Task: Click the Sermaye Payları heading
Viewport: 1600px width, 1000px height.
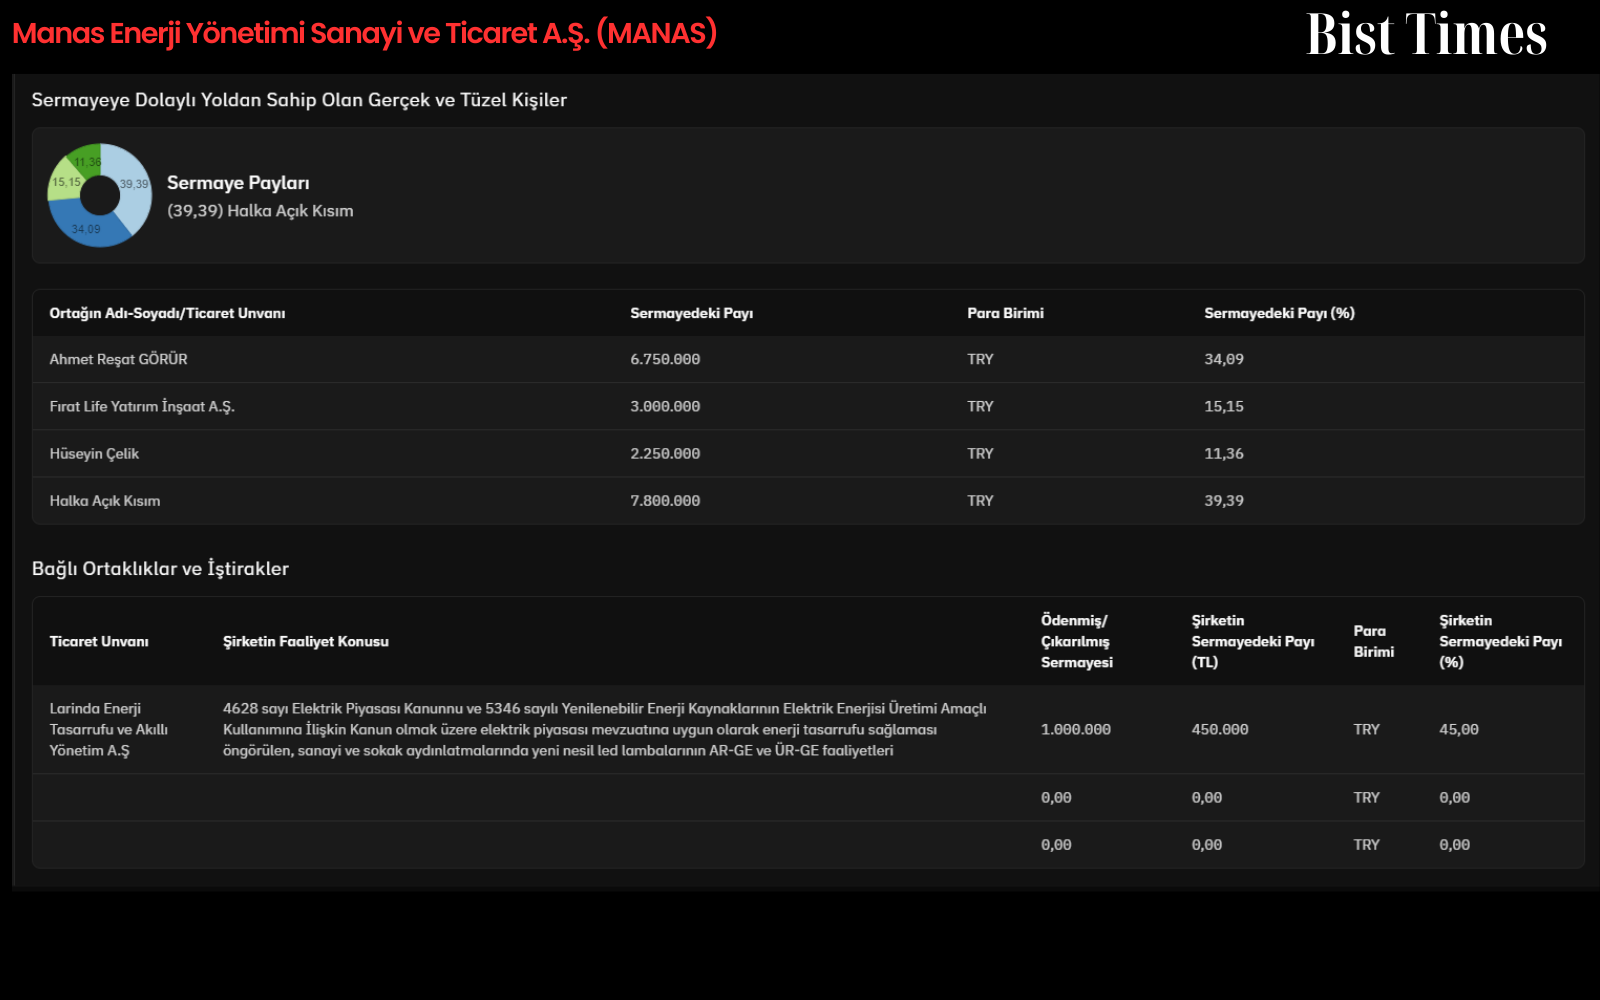Action: [238, 183]
